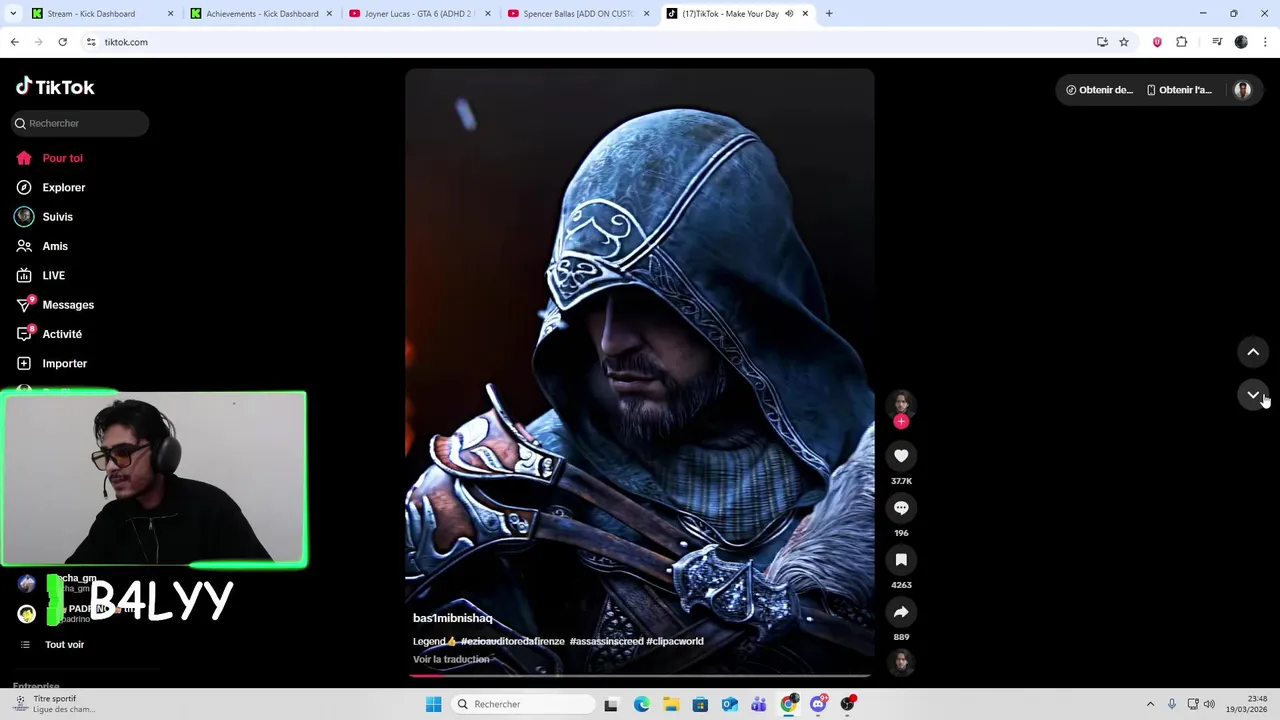
Task: Switch to Spencer Ballas tab
Action: pyautogui.click(x=577, y=14)
